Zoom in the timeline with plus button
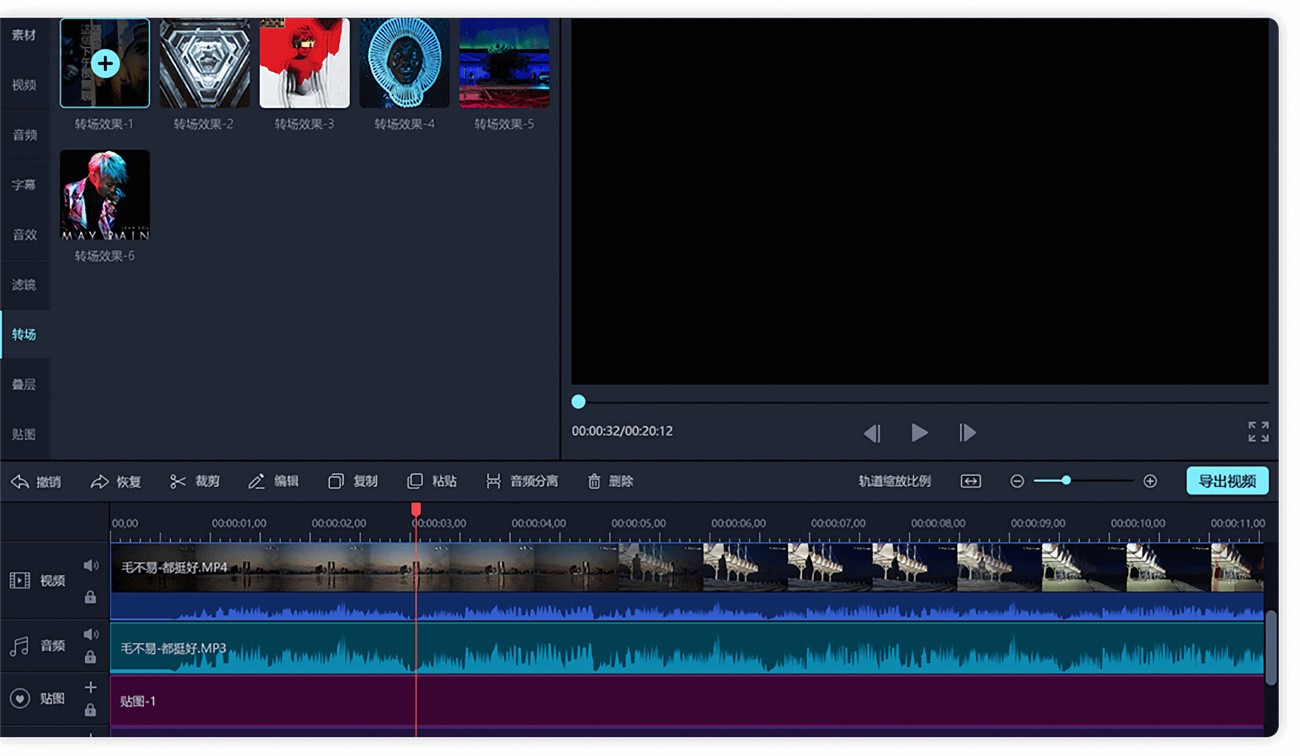Screen dimensions: 1300x756 tap(1150, 481)
